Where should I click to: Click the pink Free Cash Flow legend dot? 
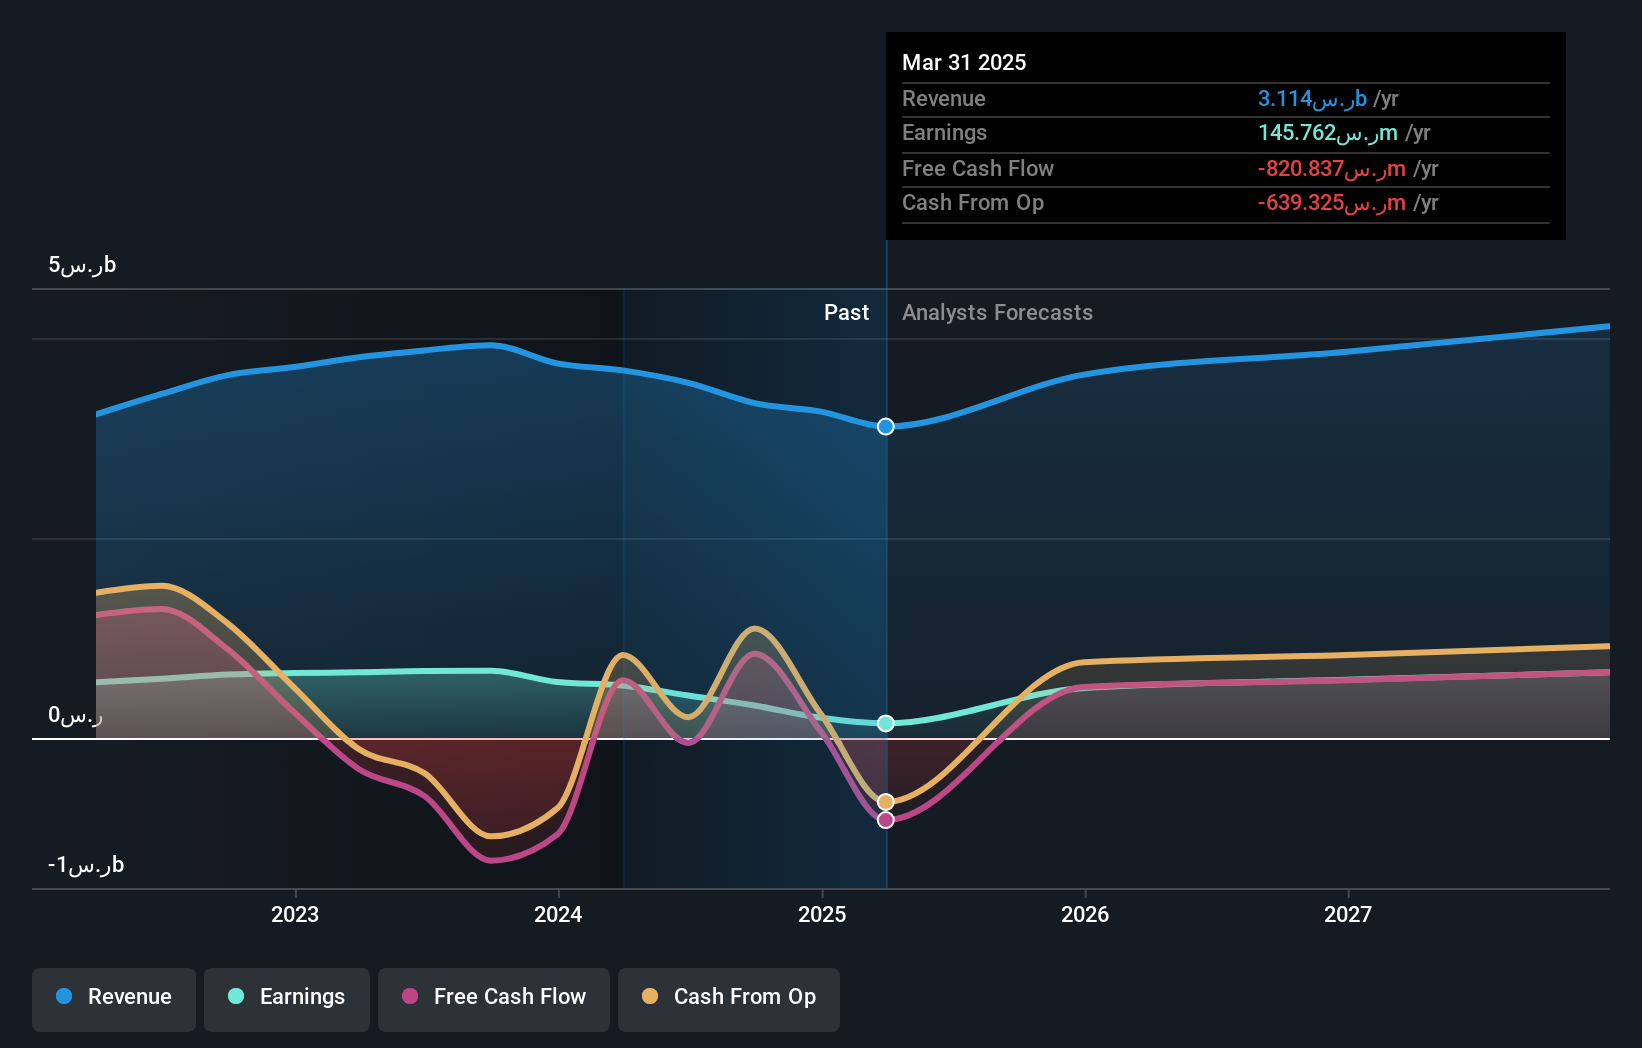point(410,996)
